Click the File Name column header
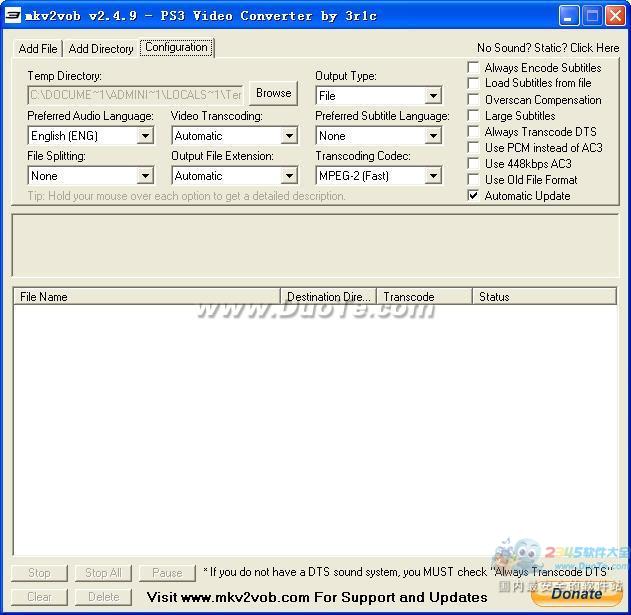631x615 pixels. [146, 297]
